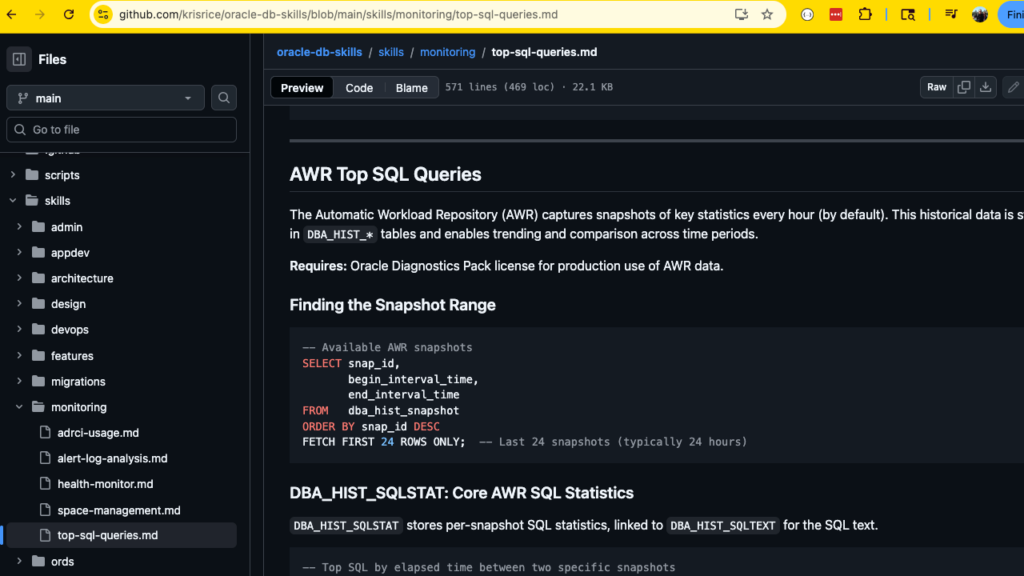Go to oracle-db-skills breadcrumb link
1024x576 pixels.
tap(319, 52)
